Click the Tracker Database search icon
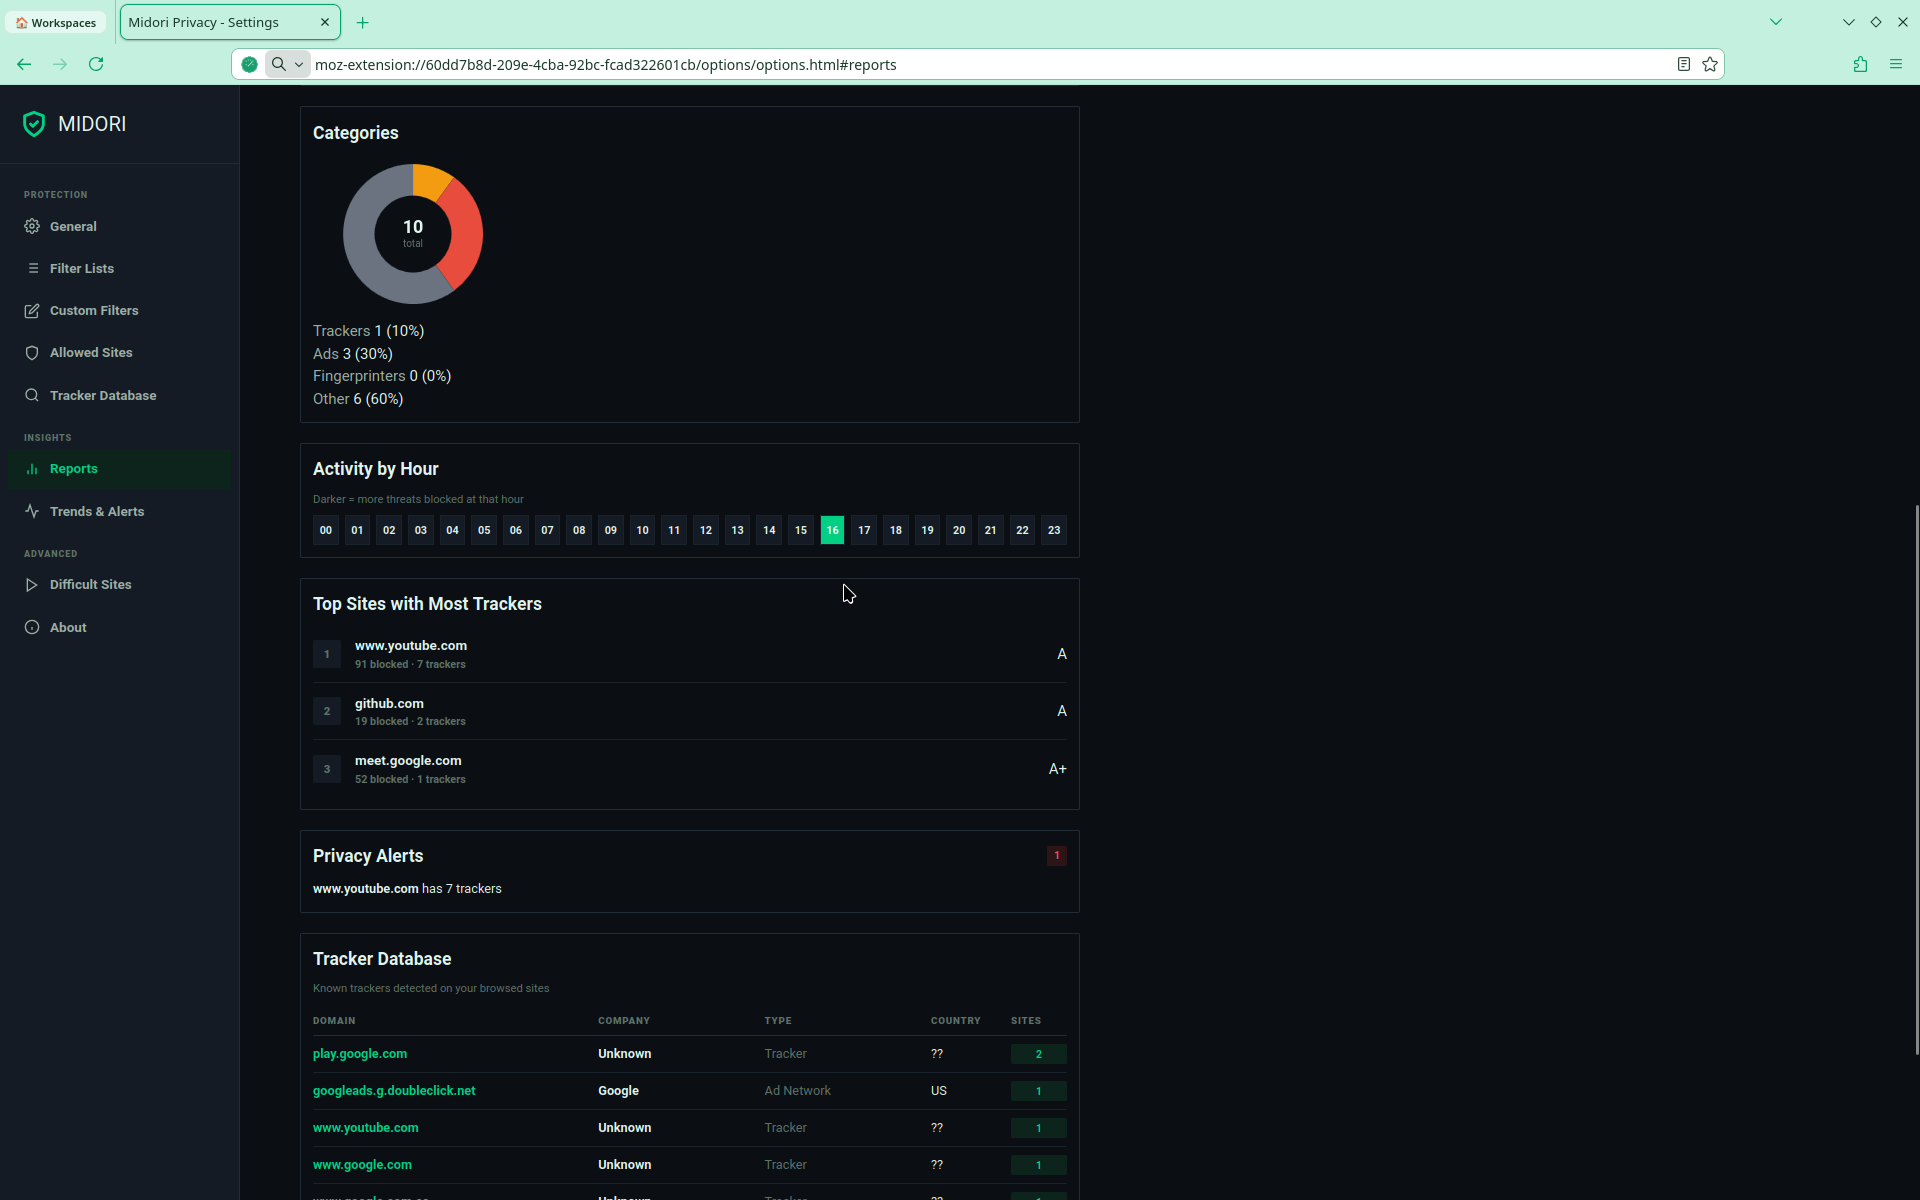The width and height of the screenshot is (1920, 1200). pos(32,395)
